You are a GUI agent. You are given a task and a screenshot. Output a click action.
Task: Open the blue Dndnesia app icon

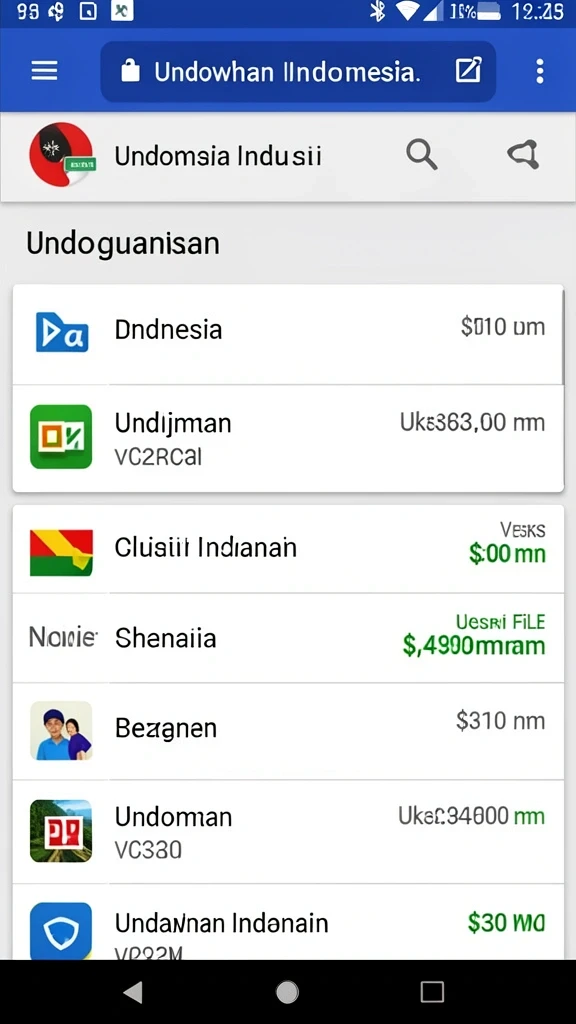tap(62, 332)
